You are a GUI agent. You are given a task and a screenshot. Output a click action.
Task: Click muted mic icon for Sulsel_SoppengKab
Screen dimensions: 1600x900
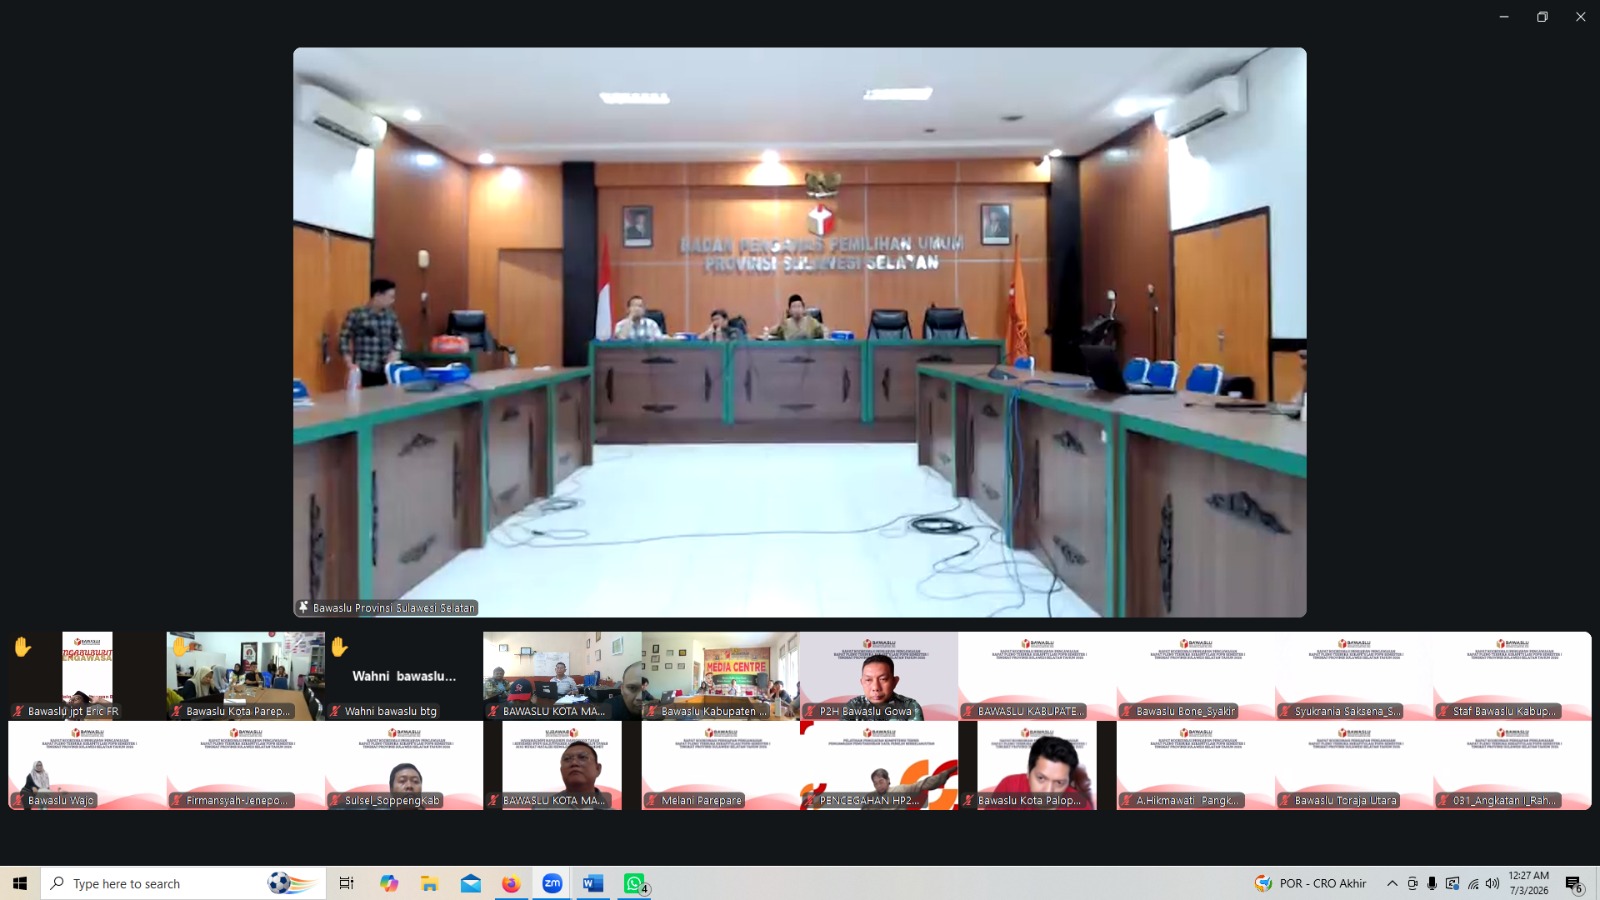coord(335,801)
